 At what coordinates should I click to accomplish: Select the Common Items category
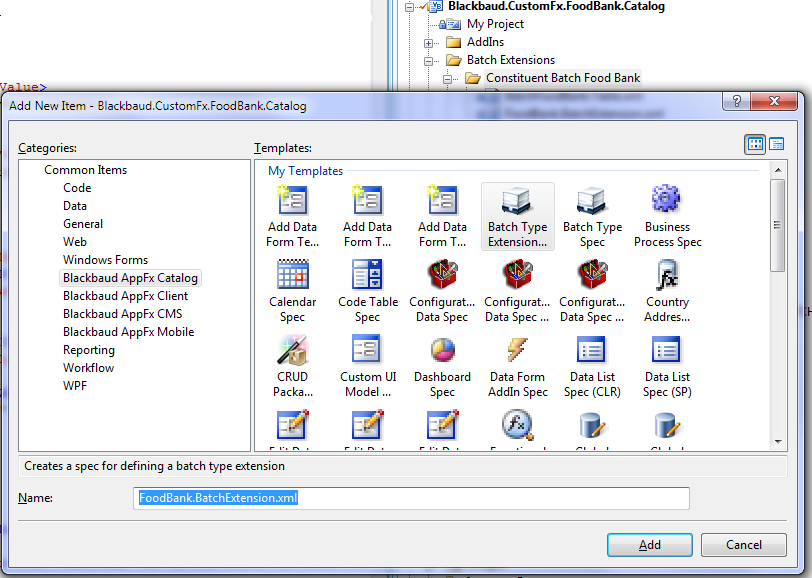85,170
